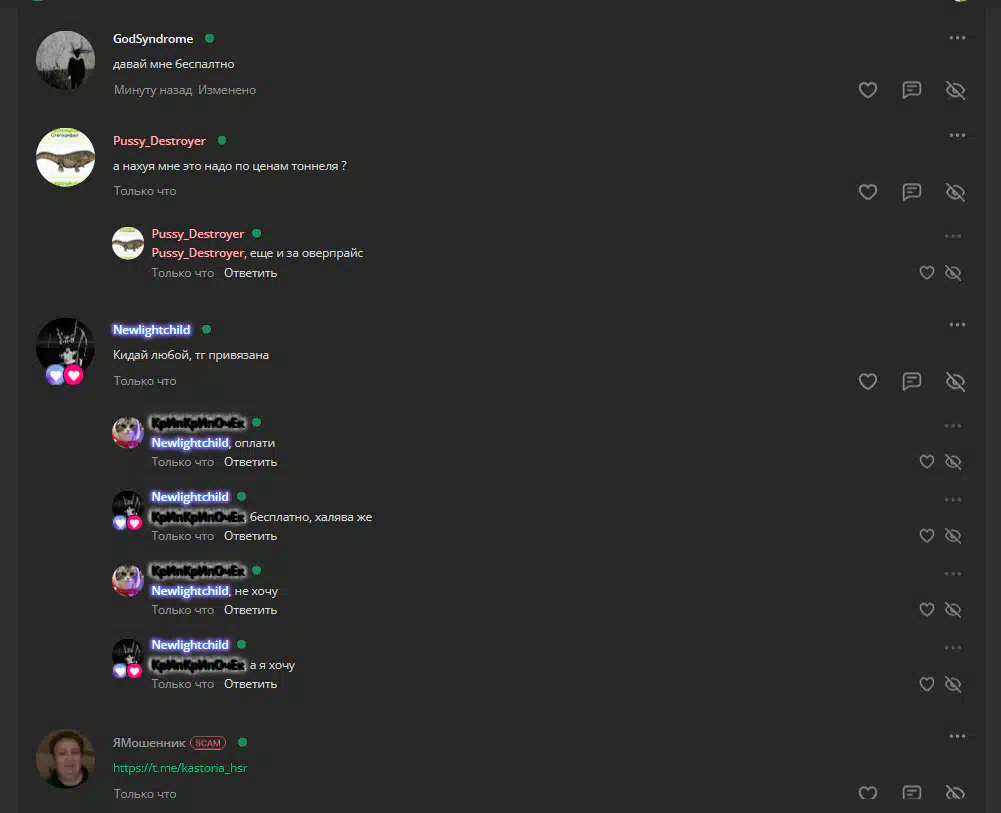The image size is (1001, 813).
Task: Hide GodSyndrome's comment with the crossed-eye icon
Action: (955, 90)
